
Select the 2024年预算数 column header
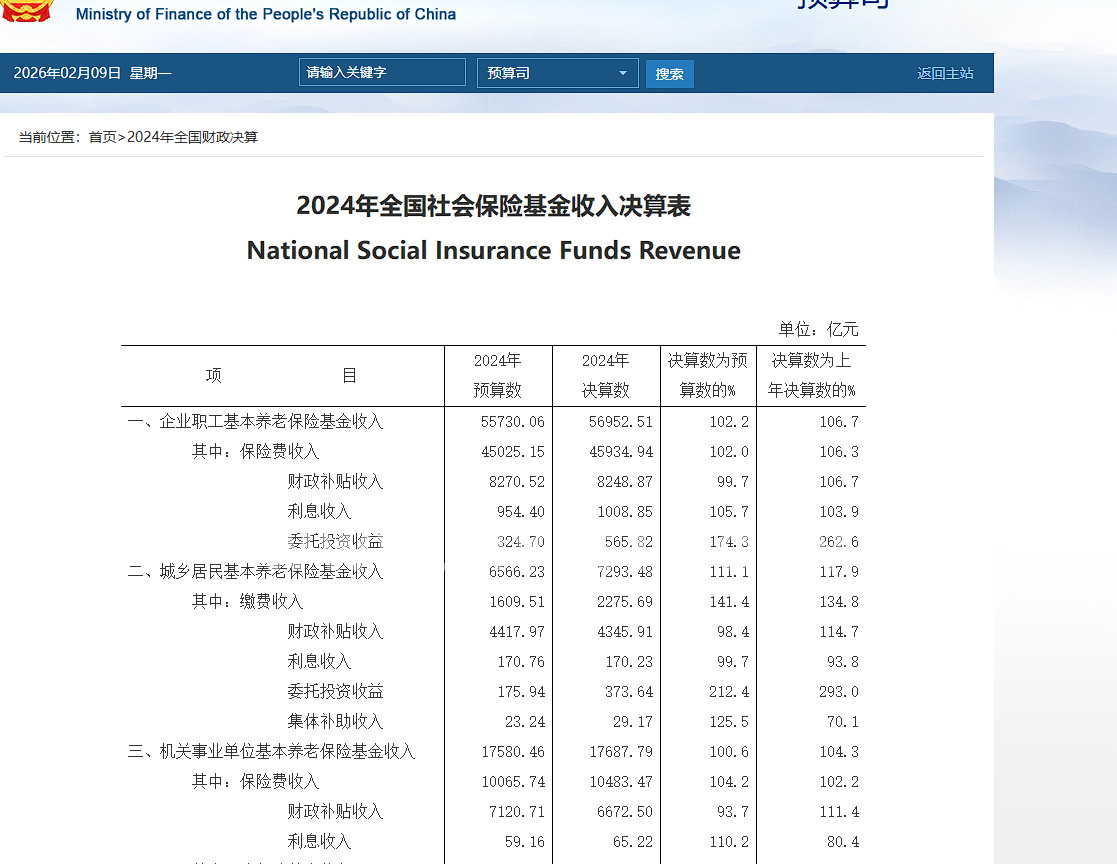point(497,375)
